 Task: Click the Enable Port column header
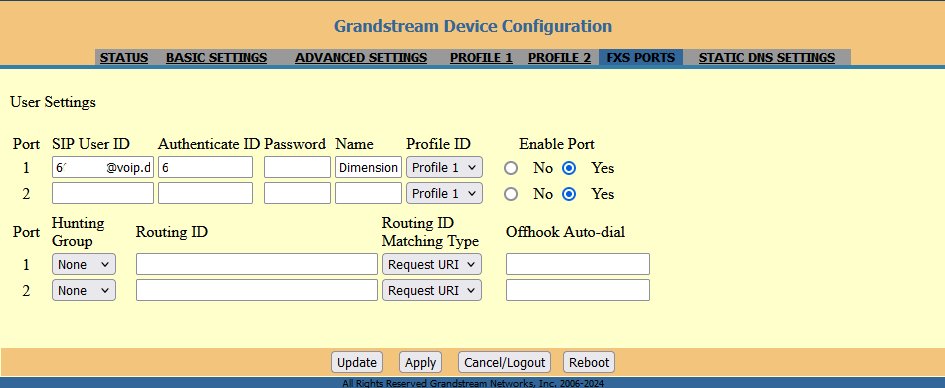[557, 145]
